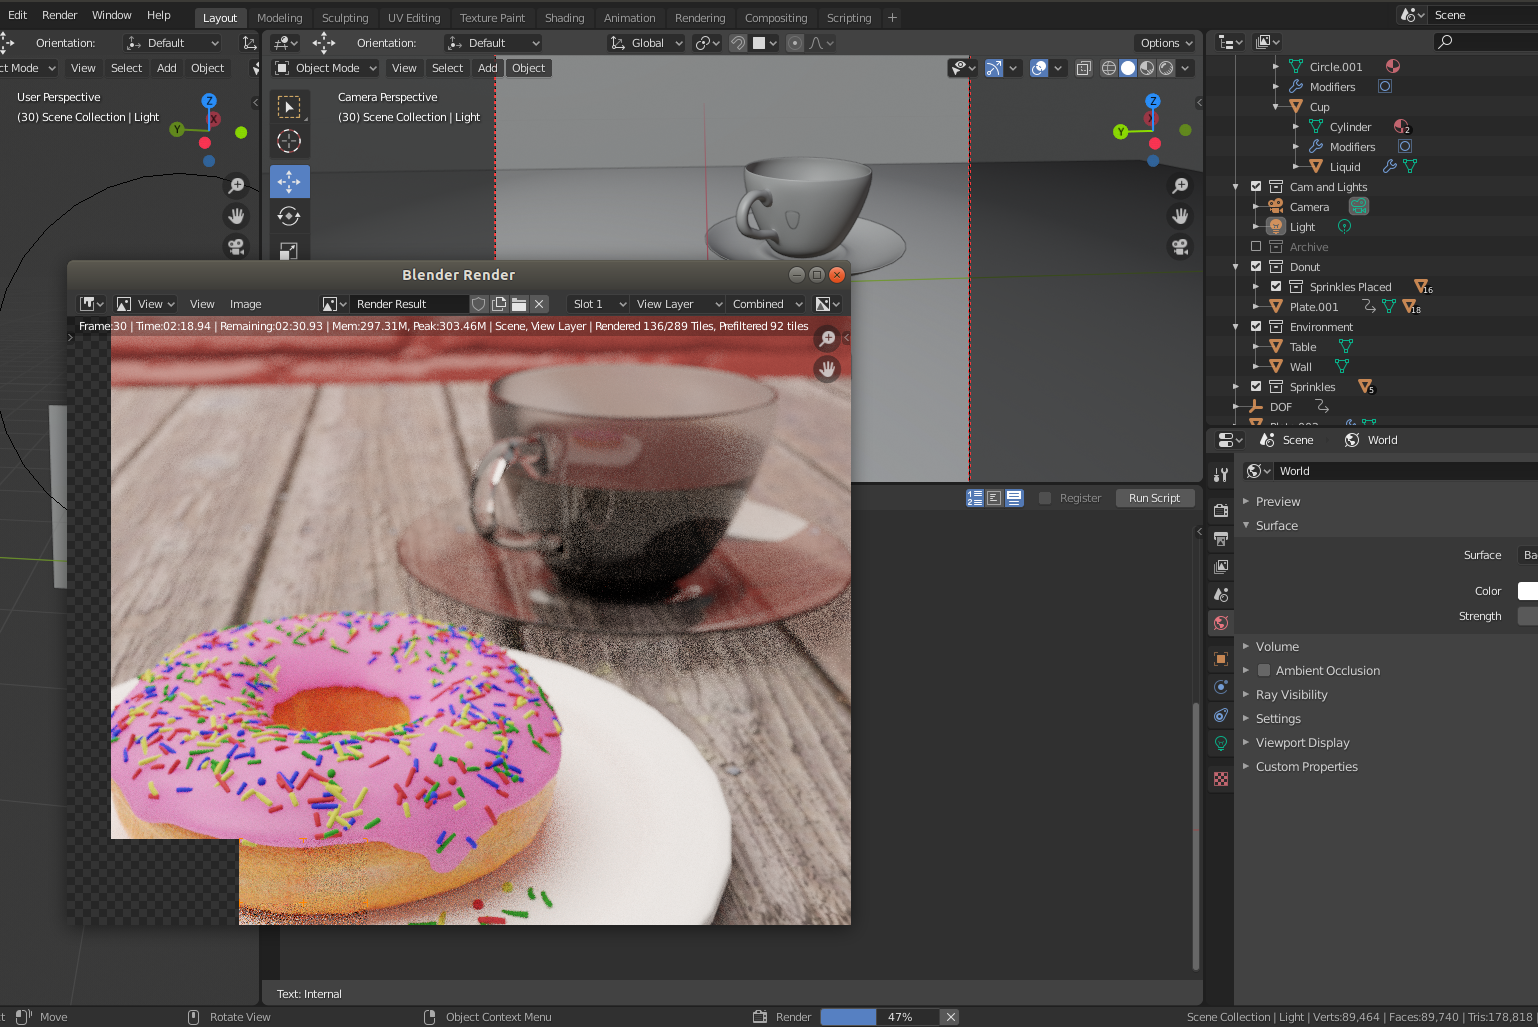Toggle X-ray mode in viewport header
Image resolution: width=1538 pixels, height=1027 pixels.
tap(1083, 68)
